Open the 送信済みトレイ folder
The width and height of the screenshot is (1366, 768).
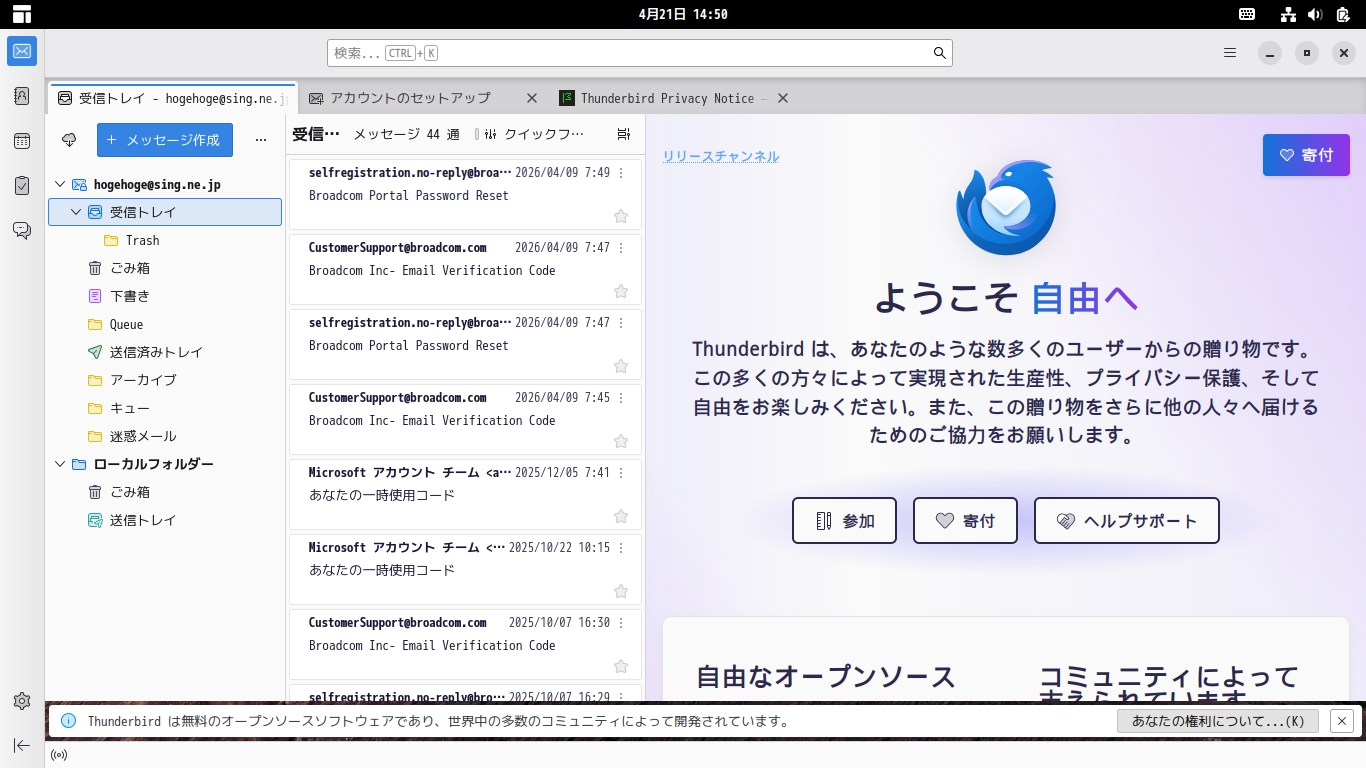tap(165, 352)
